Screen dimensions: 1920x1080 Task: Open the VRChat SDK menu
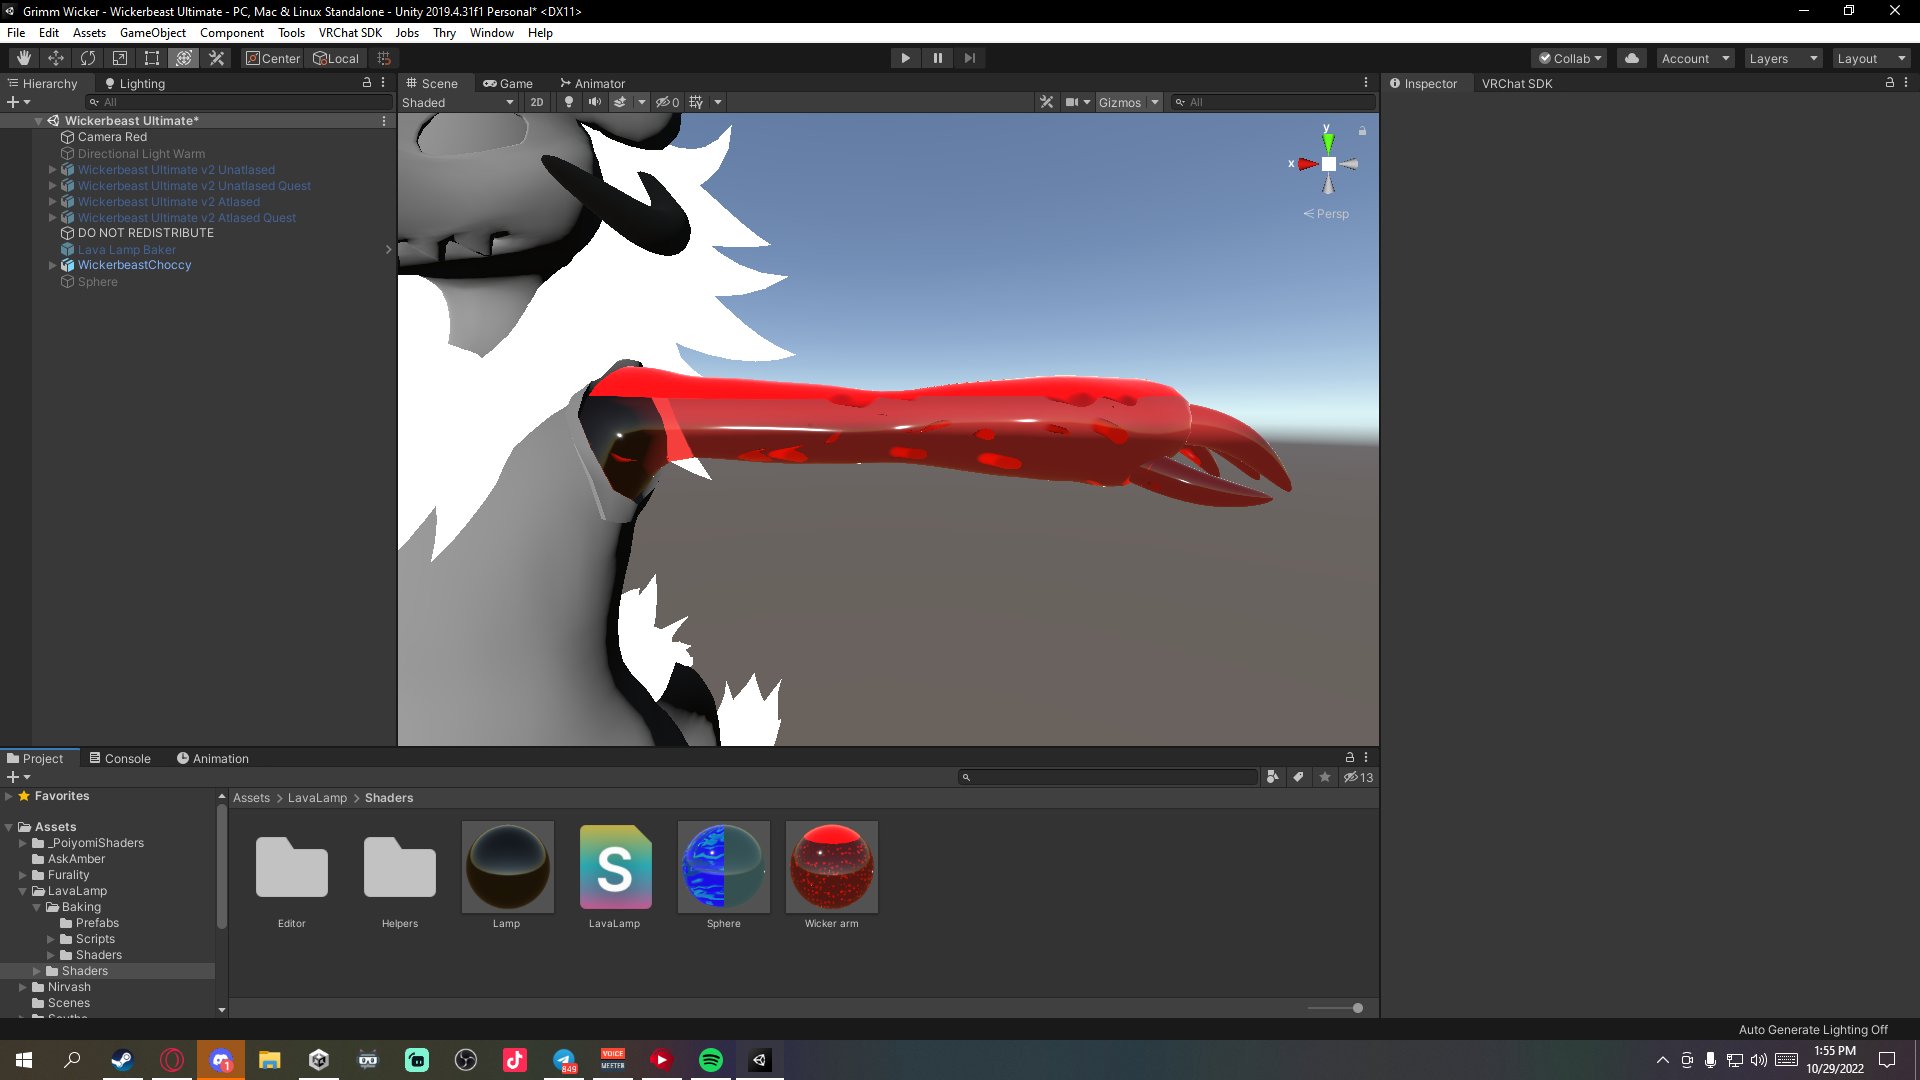(350, 33)
